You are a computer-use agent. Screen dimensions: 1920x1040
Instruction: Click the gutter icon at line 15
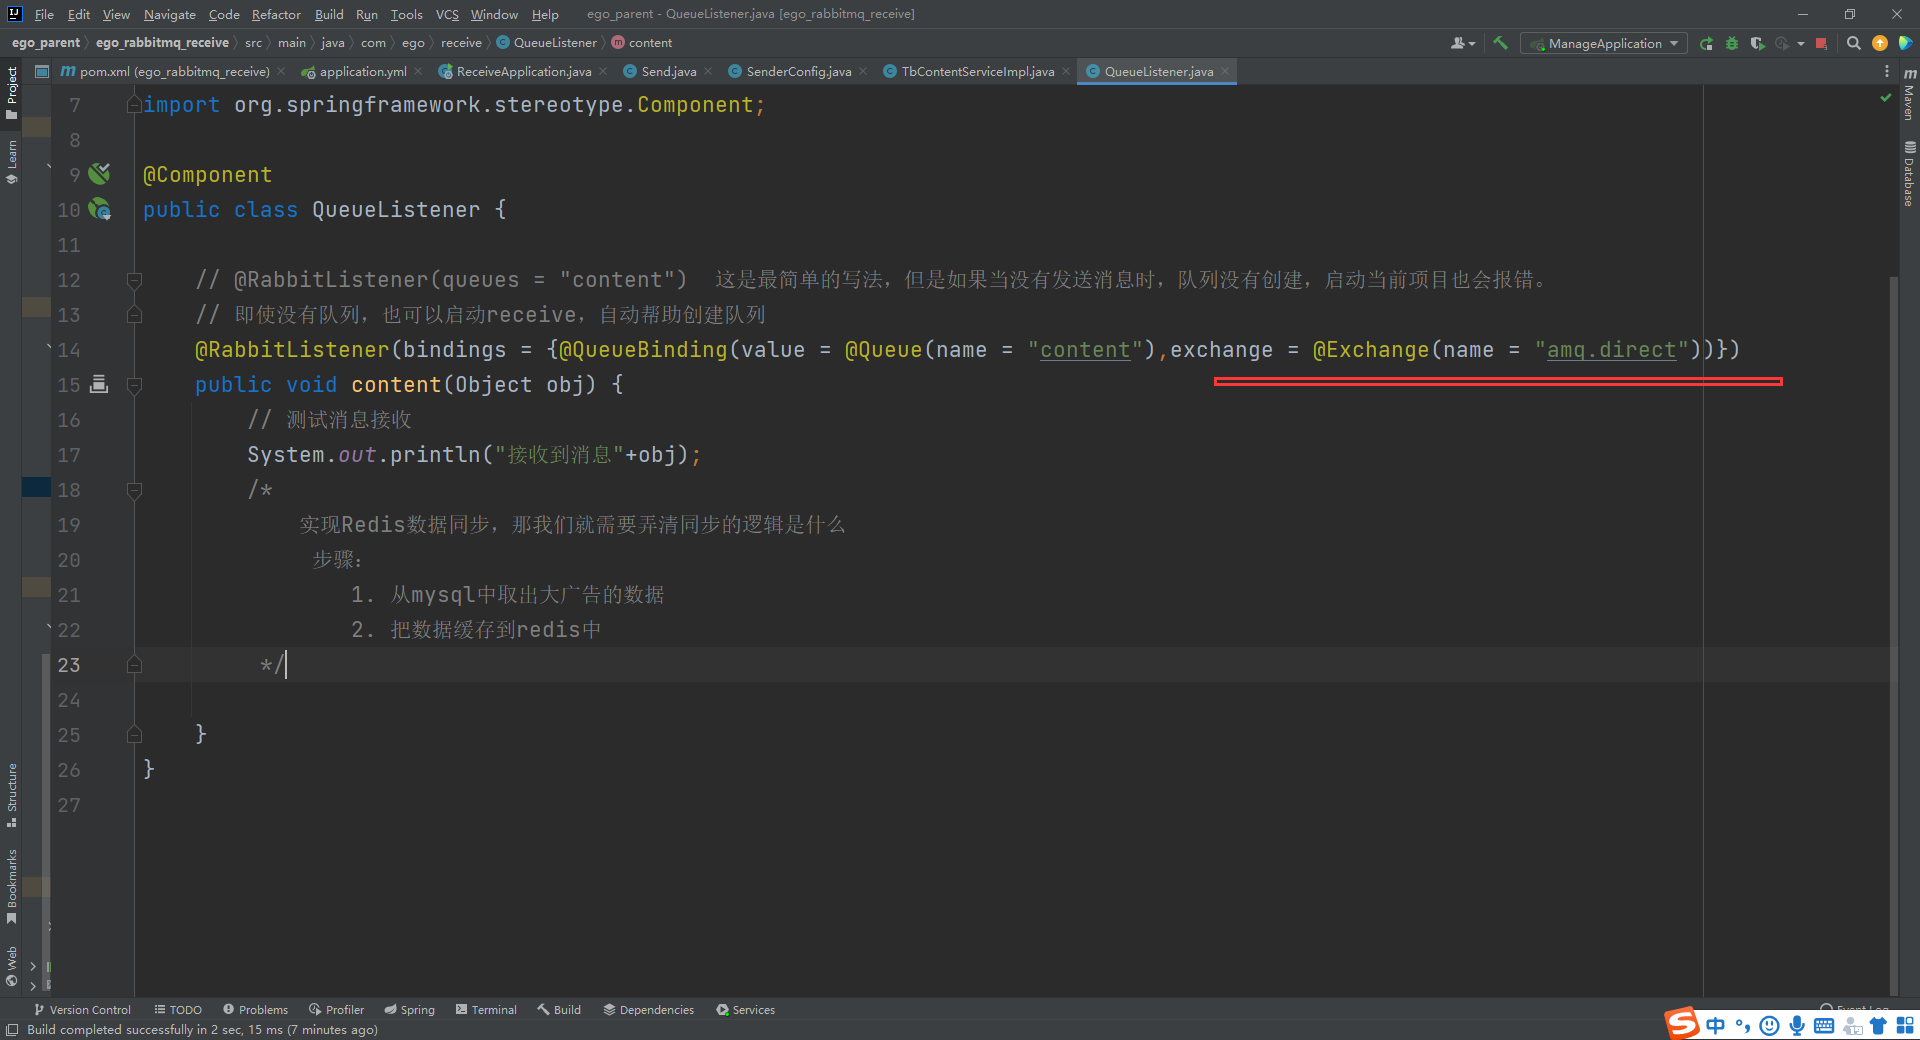tap(99, 384)
